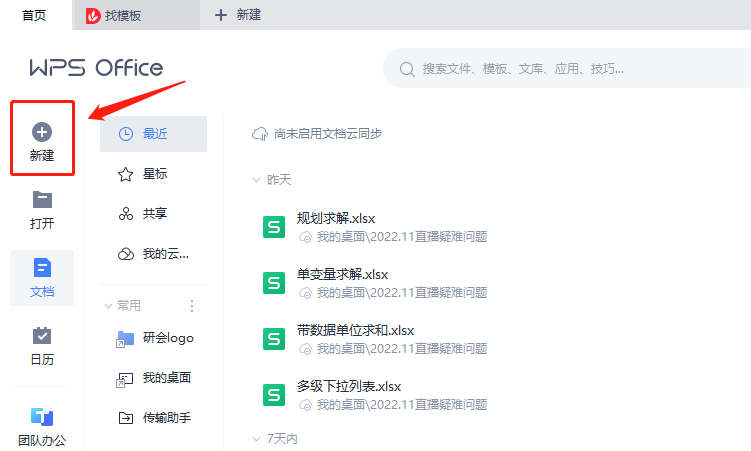Image resolution: width=751 pixels, height=451 pixels.
Task: Collapse the 常用 section chevron
Action: pyautogui.click(x=108, y=306)
